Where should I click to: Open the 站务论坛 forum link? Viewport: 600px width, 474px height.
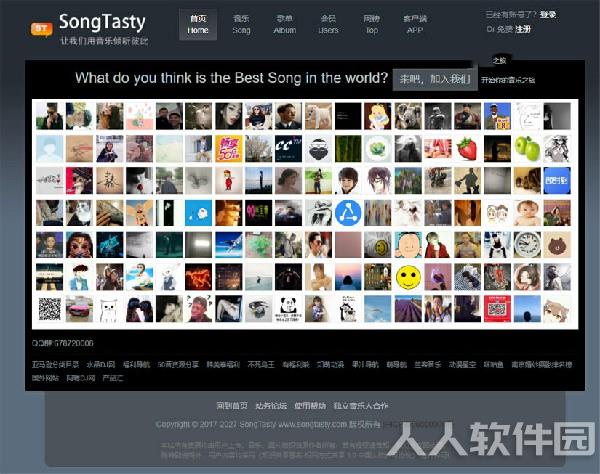tap(271, 406)
